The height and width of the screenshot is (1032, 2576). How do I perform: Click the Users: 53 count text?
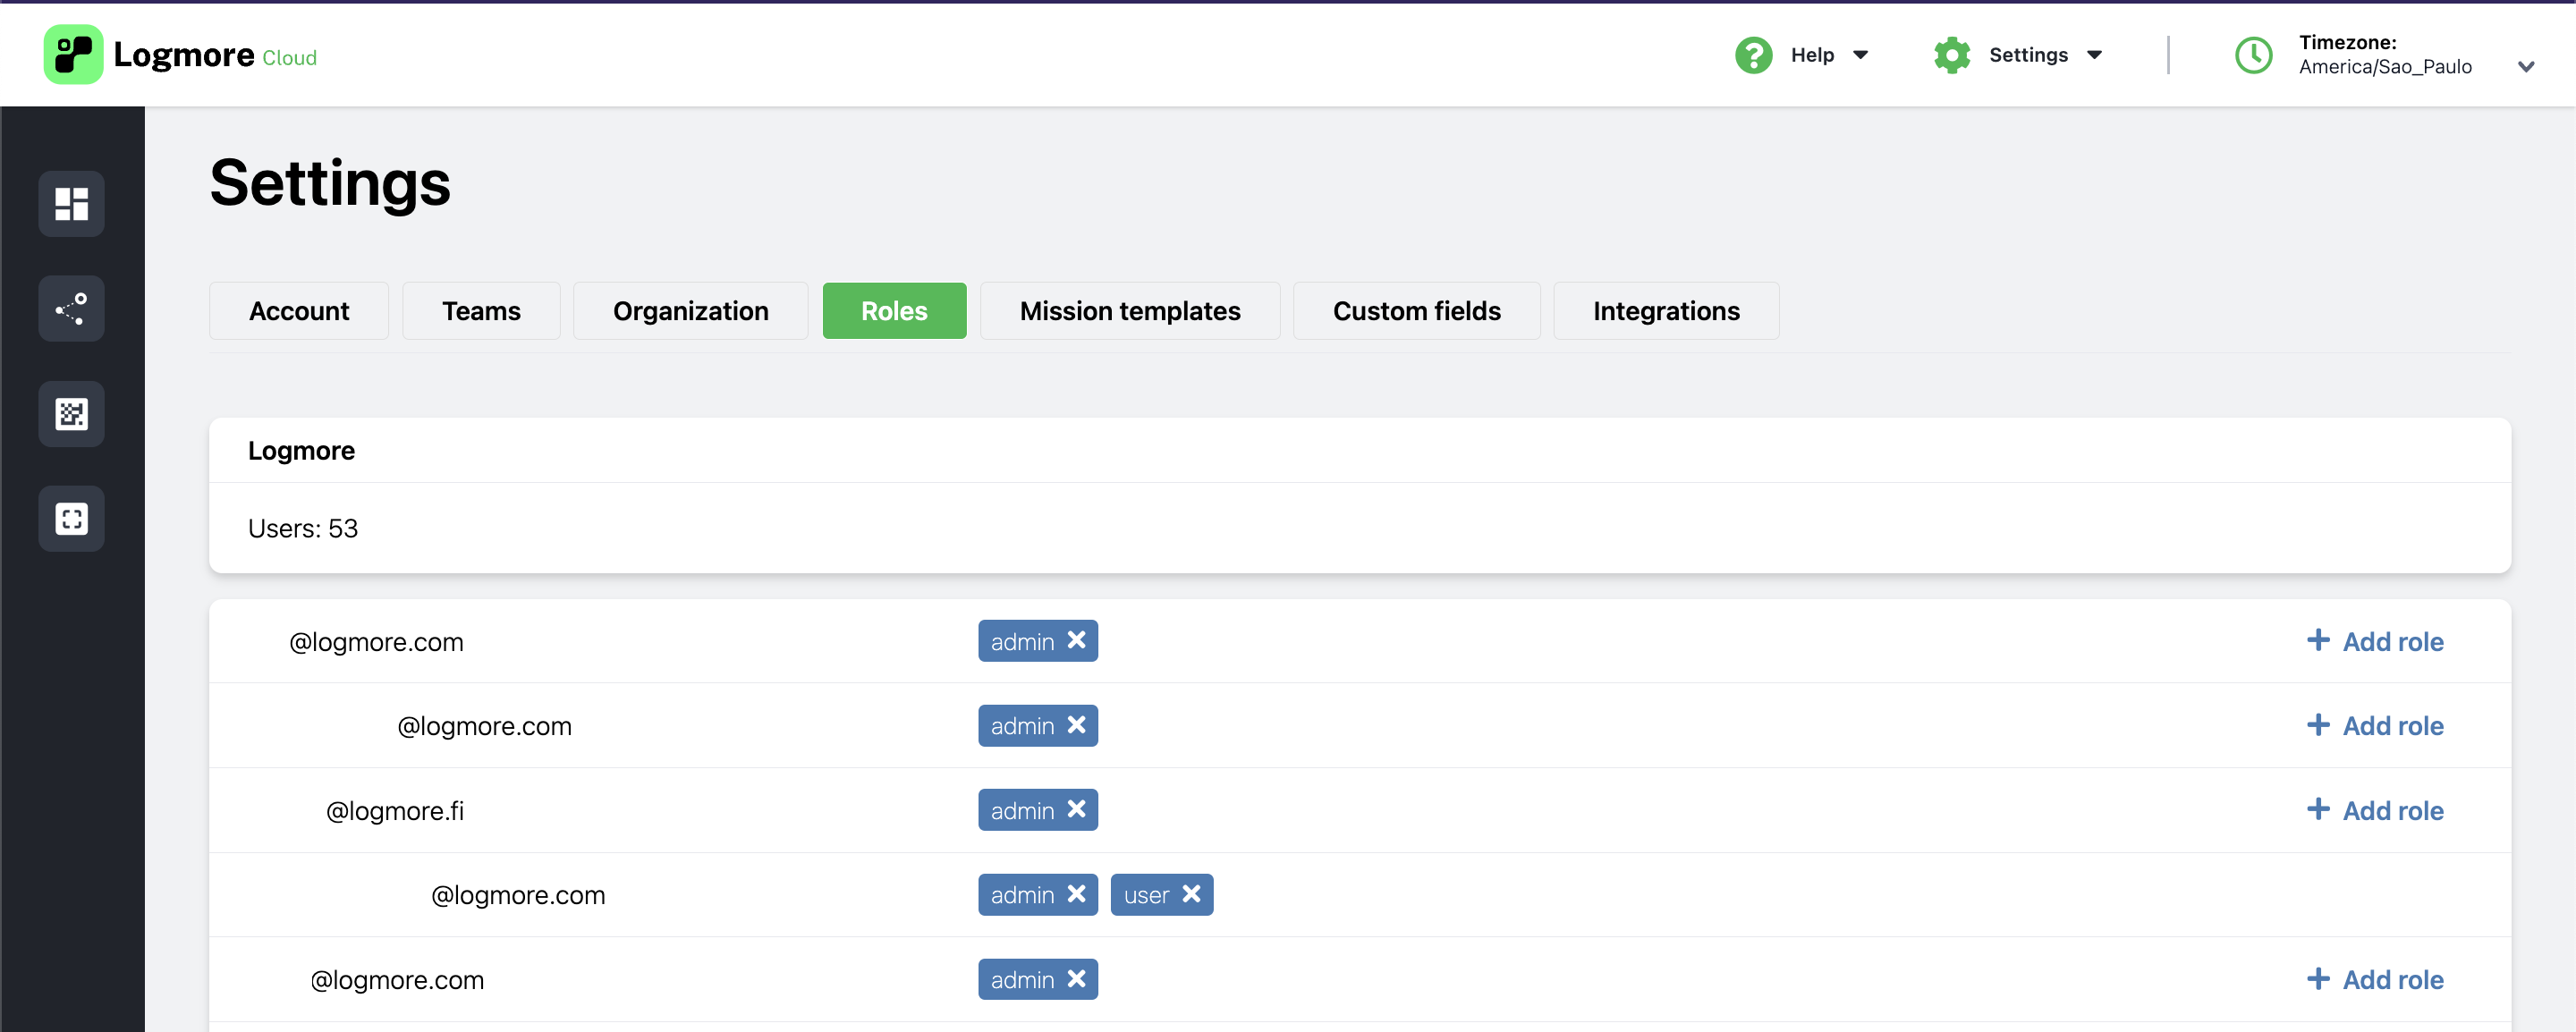coord(303,528)
